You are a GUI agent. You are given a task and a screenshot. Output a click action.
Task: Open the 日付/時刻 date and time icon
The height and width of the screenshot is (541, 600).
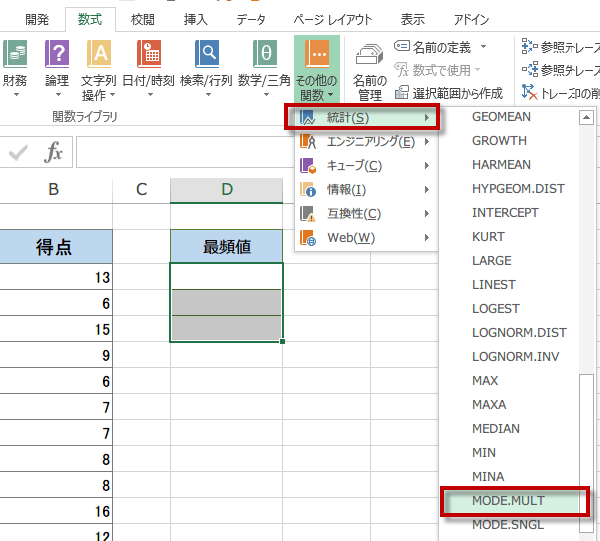(x=148, y=54)
